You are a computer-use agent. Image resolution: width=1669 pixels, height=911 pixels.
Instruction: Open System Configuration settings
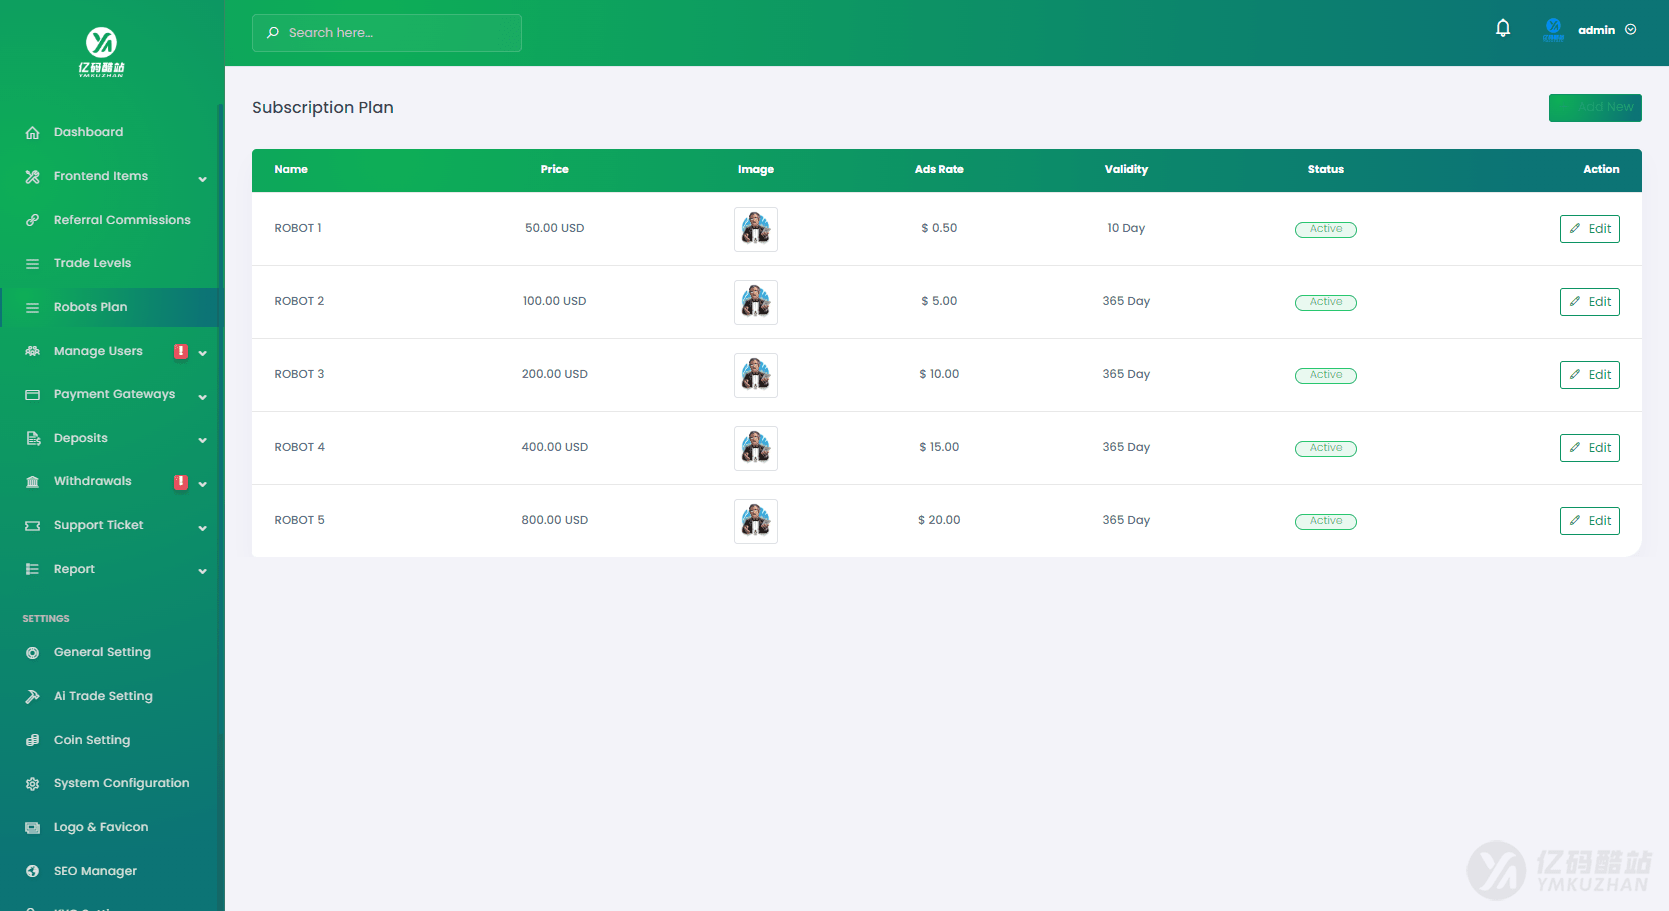pyautogui.click(x=121, y=783)
